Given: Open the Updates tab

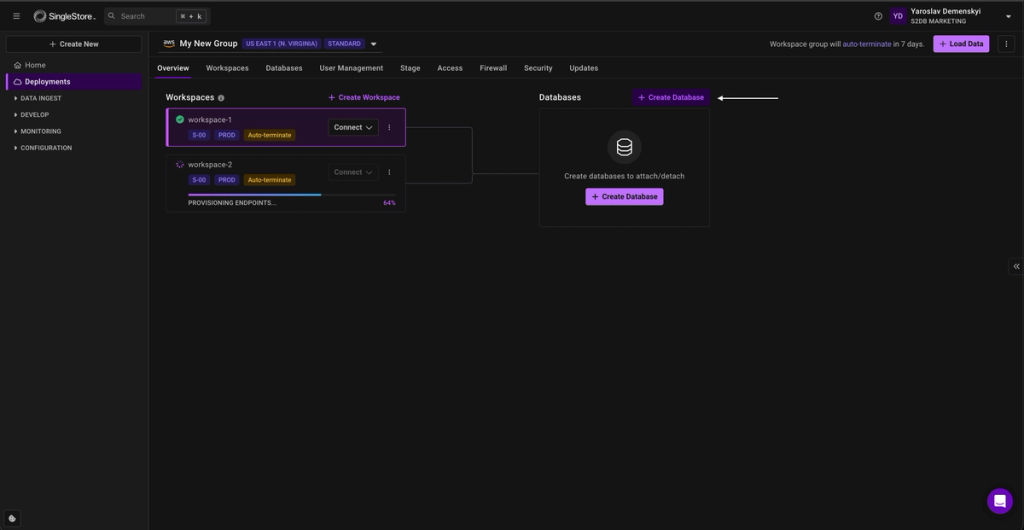Looking at the screenshot, I should pos(584,68).
